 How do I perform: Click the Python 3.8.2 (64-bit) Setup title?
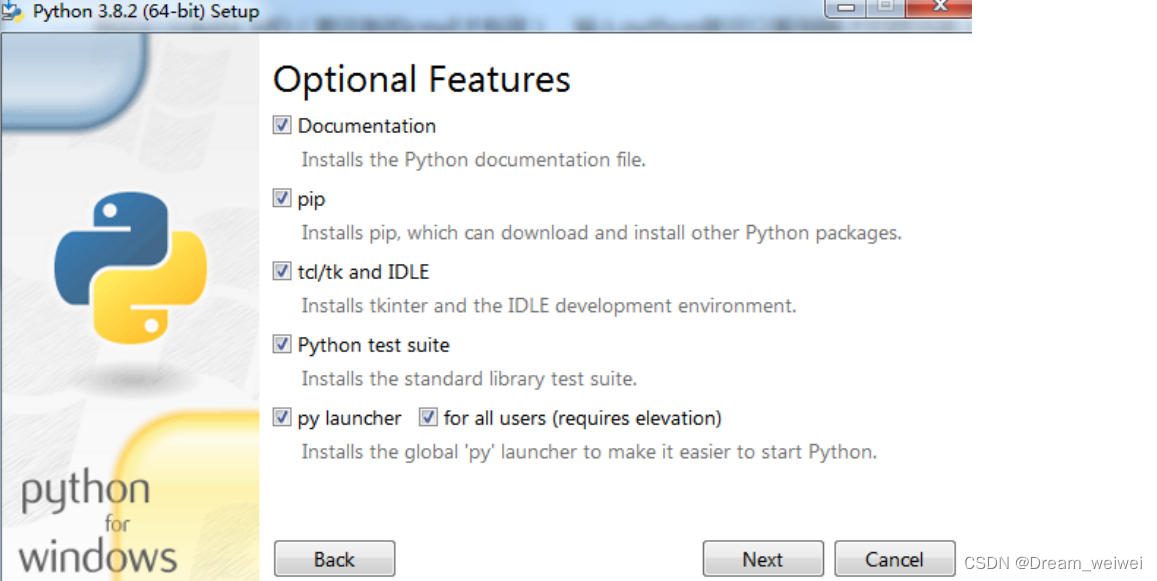tap(146, 12)
